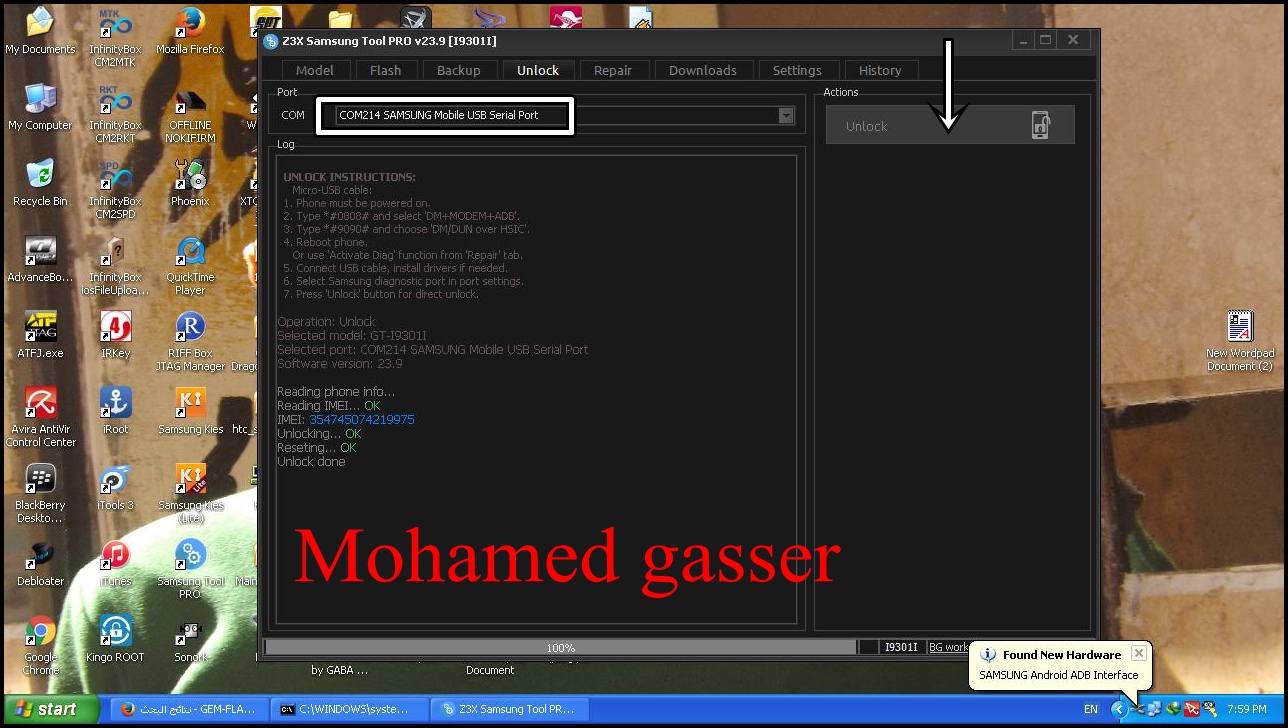This screenshot has width=1288, height=728.
Task: Open the BlackBerry Desktop shortcut
Action: click(40, 492)
